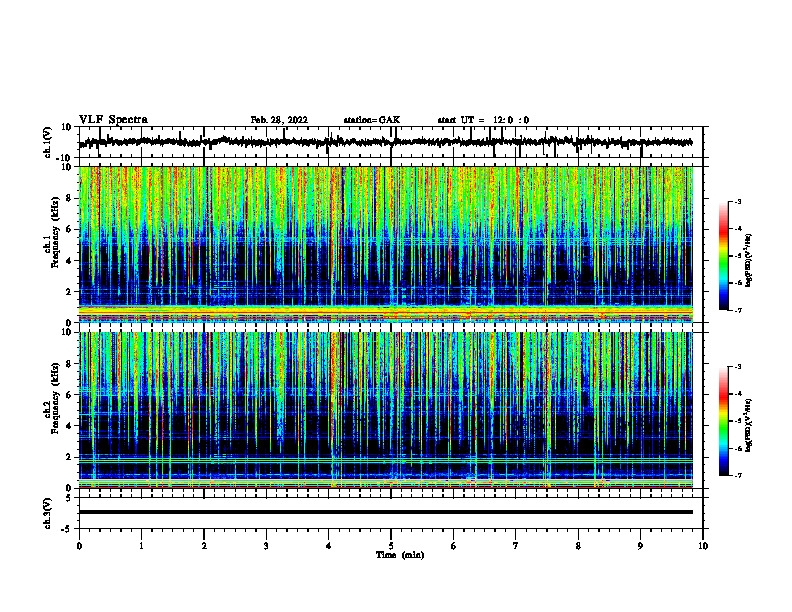
Task: Click the "-7" tick on ch.2 color bar
Action: click(738, 475)
